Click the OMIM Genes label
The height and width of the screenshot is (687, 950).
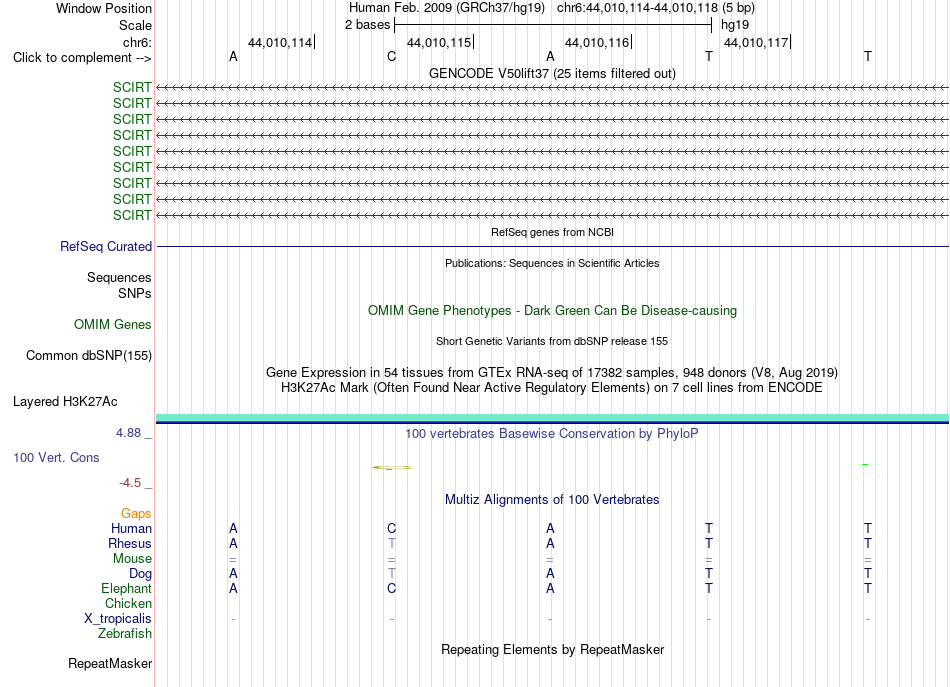[112, 325]
